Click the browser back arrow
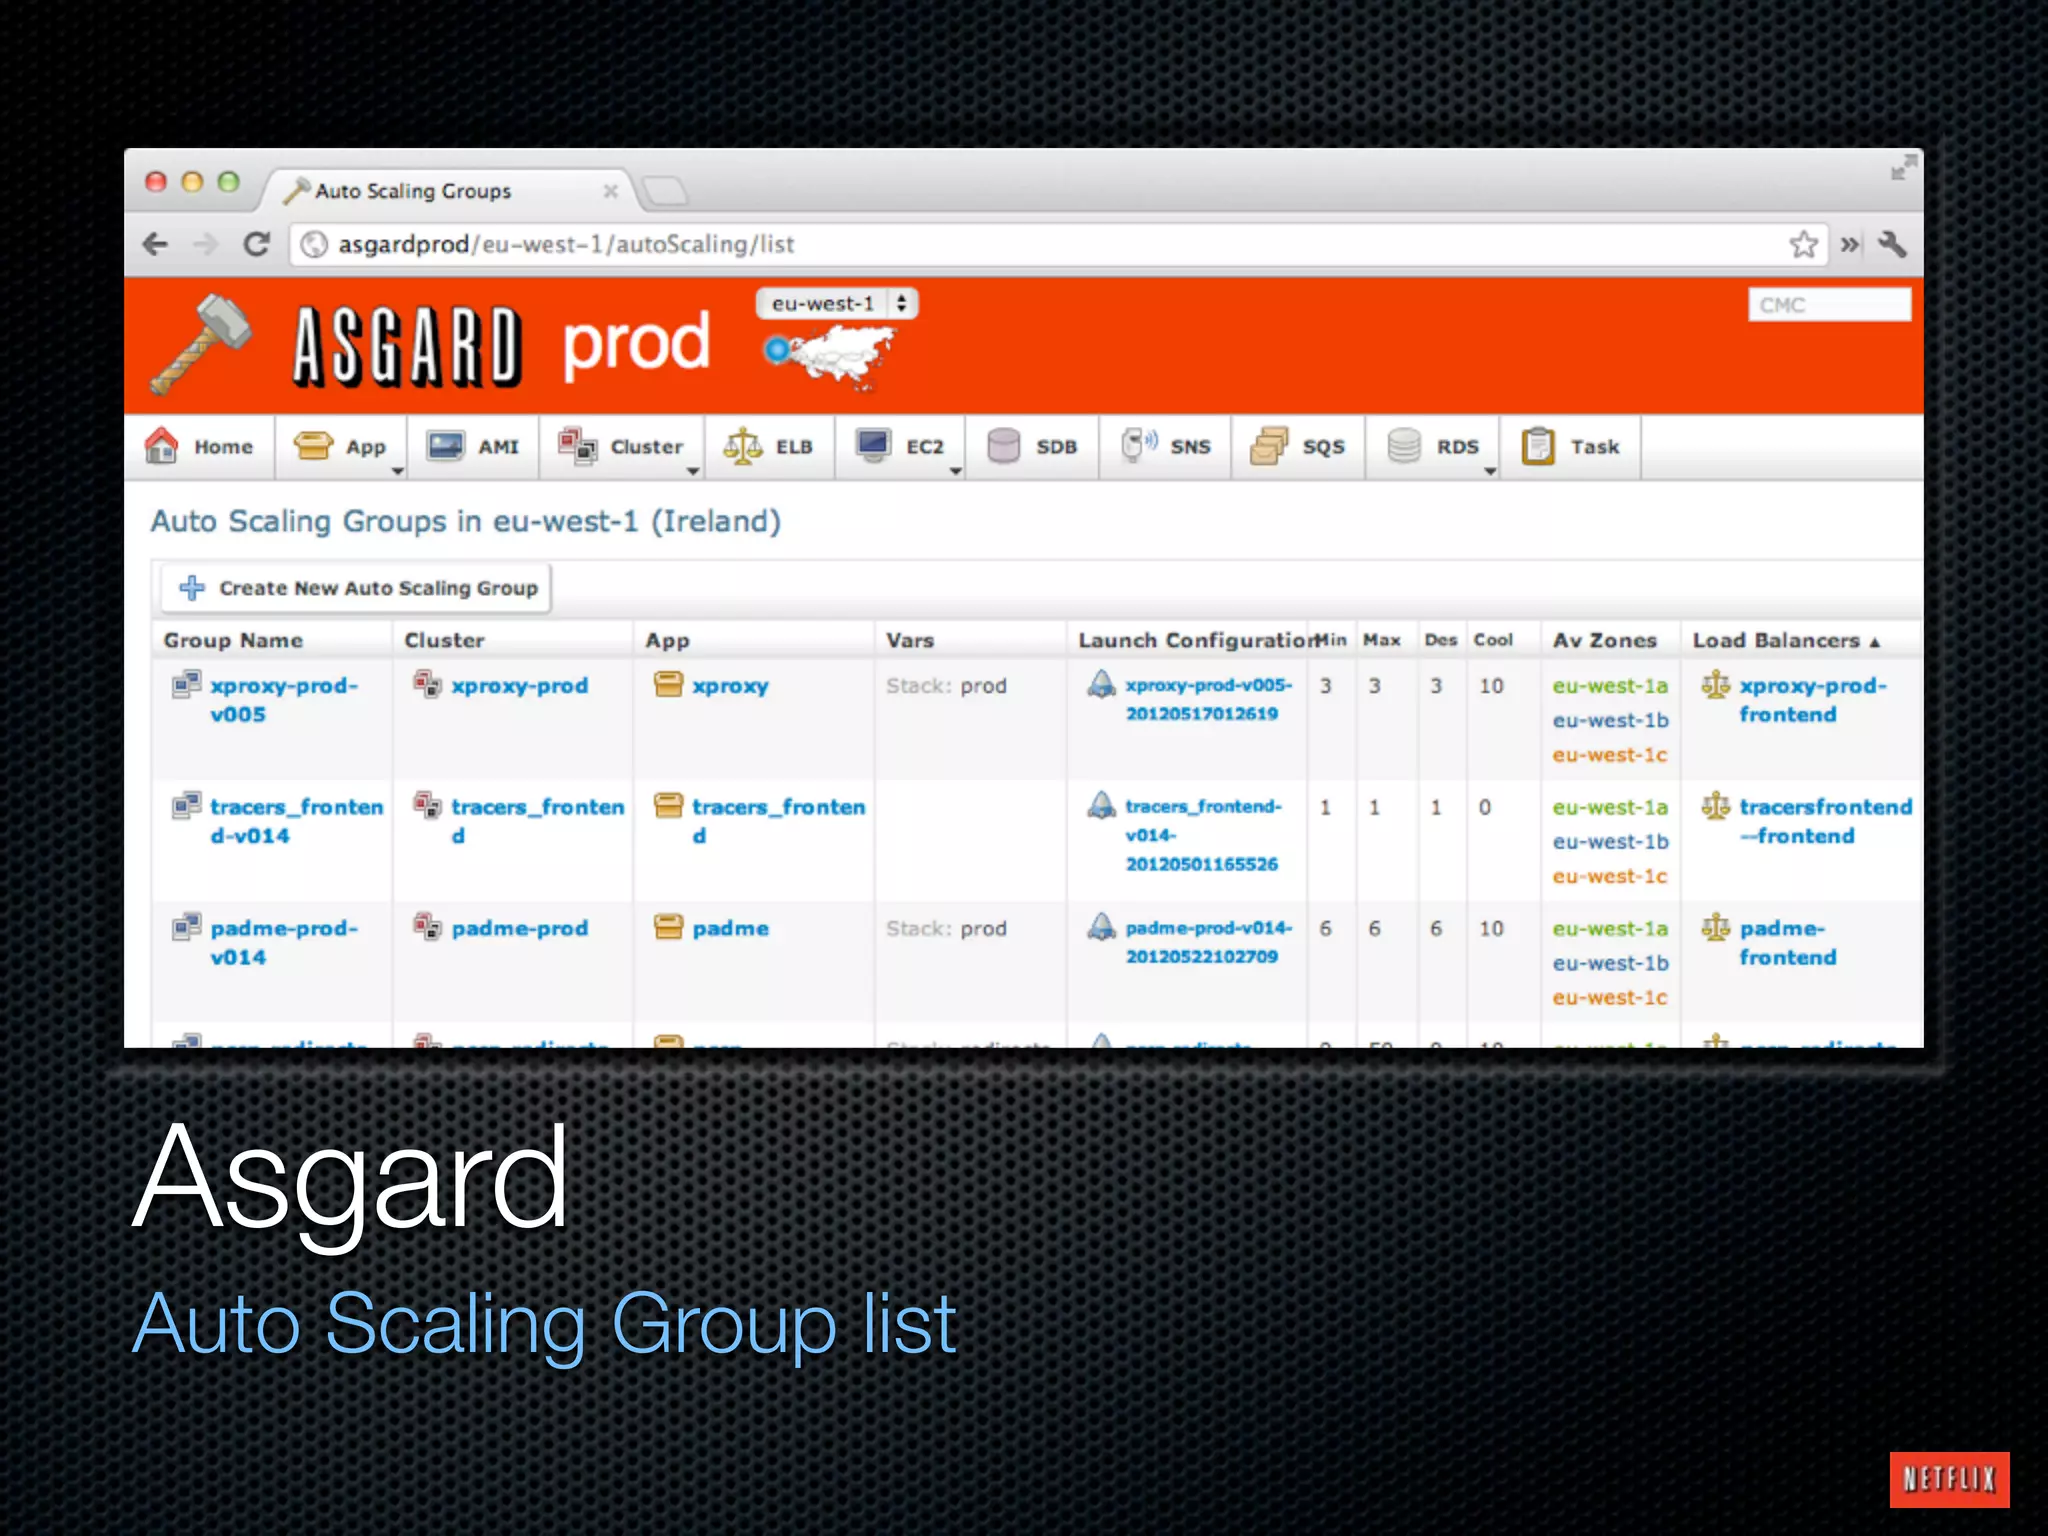The width and height of the screenshot is (2048, 1536). click(156, 244)
